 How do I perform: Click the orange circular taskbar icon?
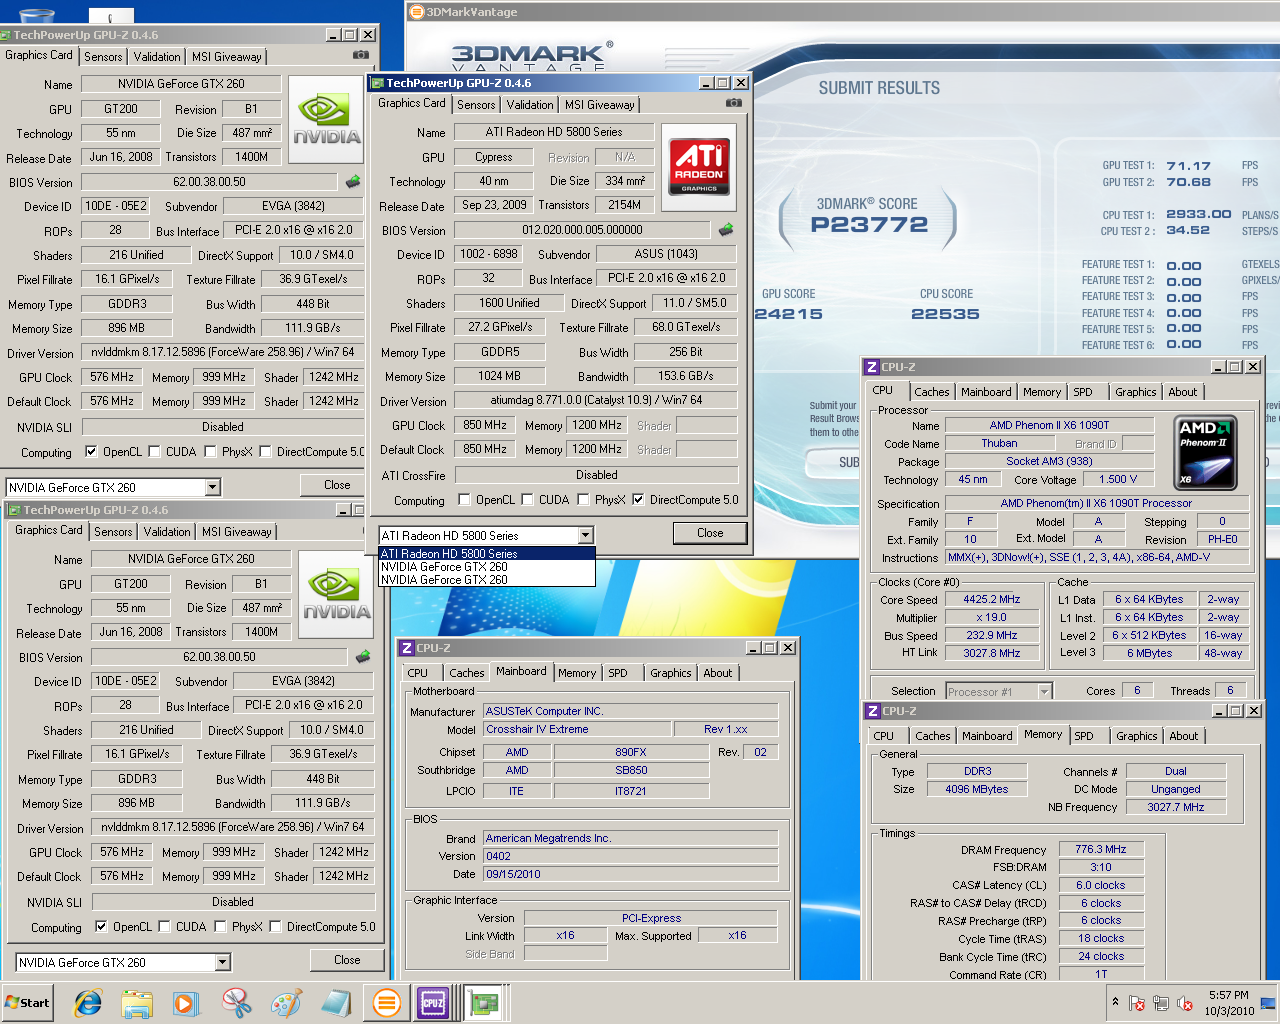386,1003
